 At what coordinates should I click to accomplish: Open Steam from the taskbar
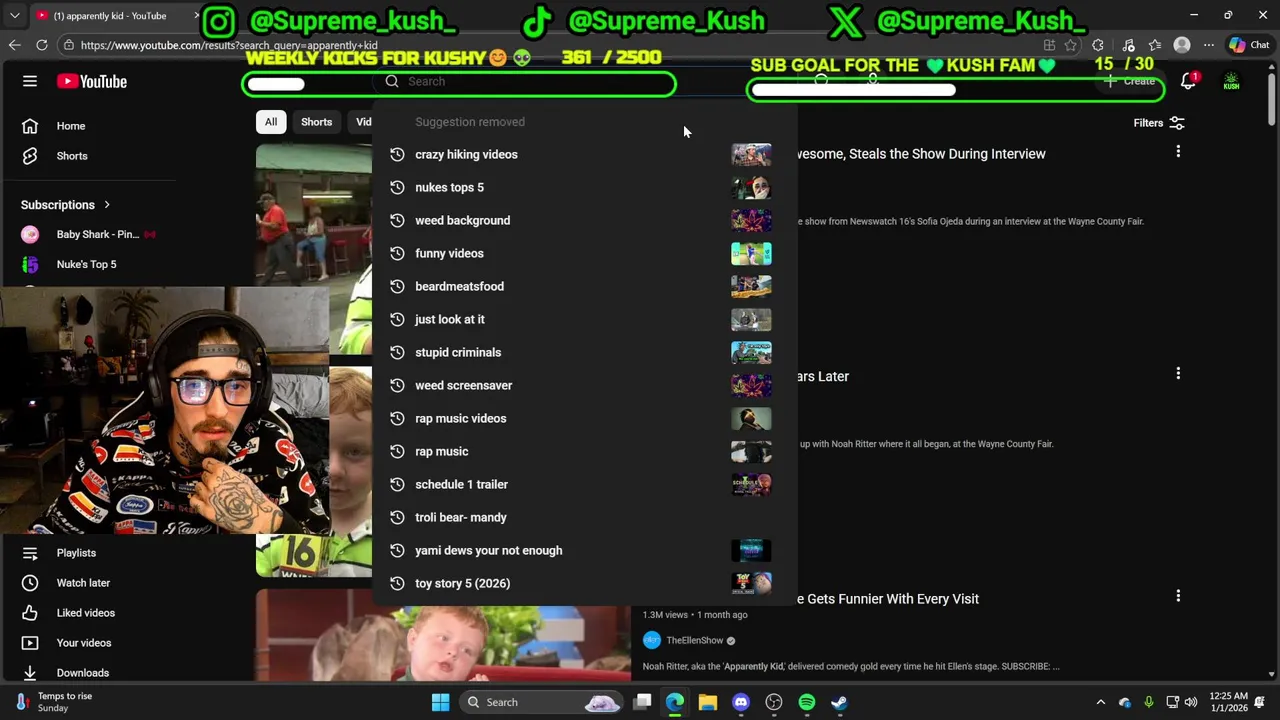pyautogui.click(x=839, y=702)
